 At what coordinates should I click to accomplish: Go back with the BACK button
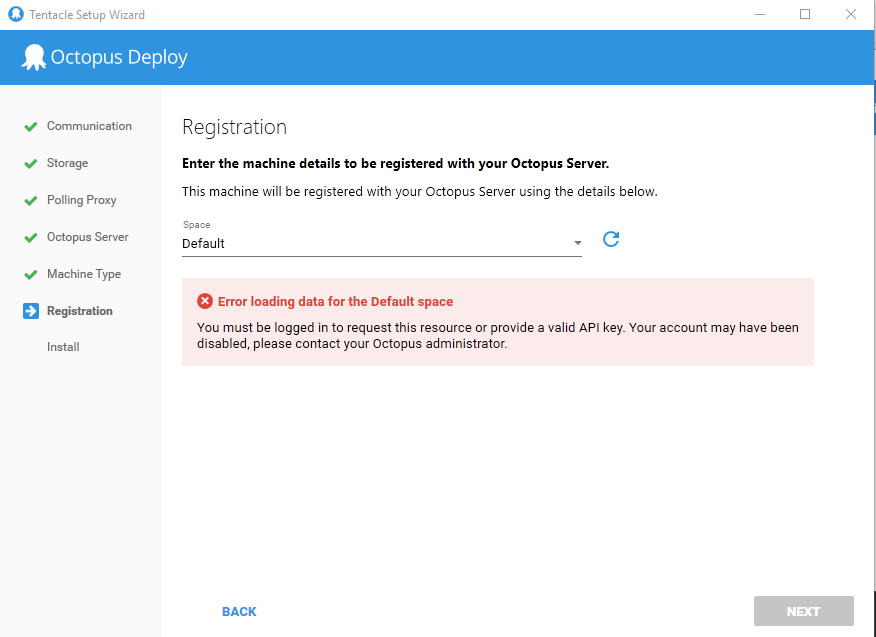pos(239,611)
